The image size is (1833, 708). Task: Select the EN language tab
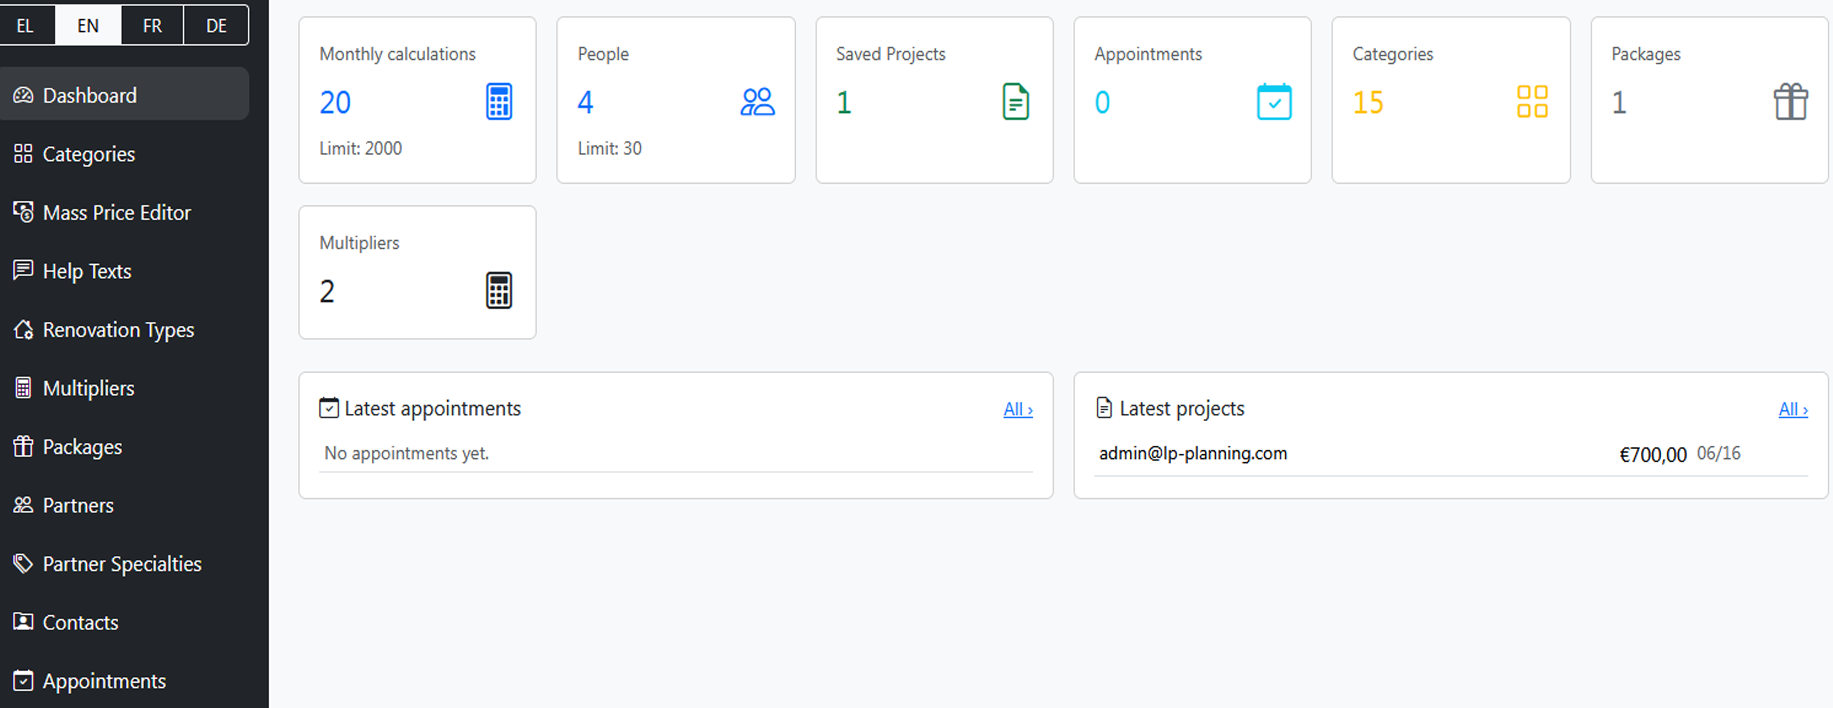coord(88,25)
